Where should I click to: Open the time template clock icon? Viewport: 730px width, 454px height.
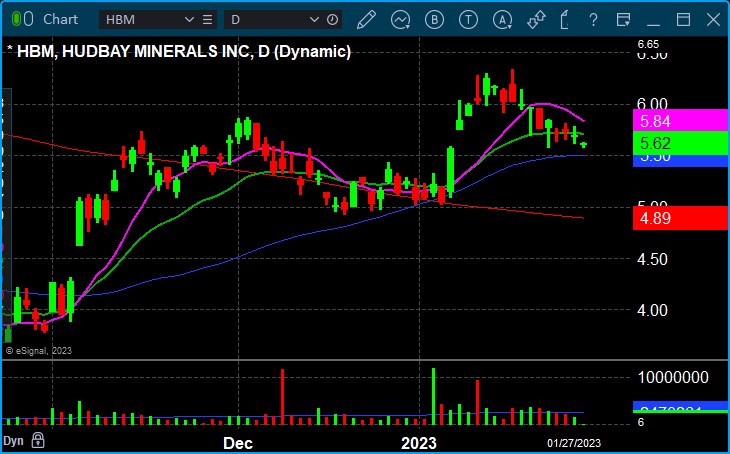[332, 20]
